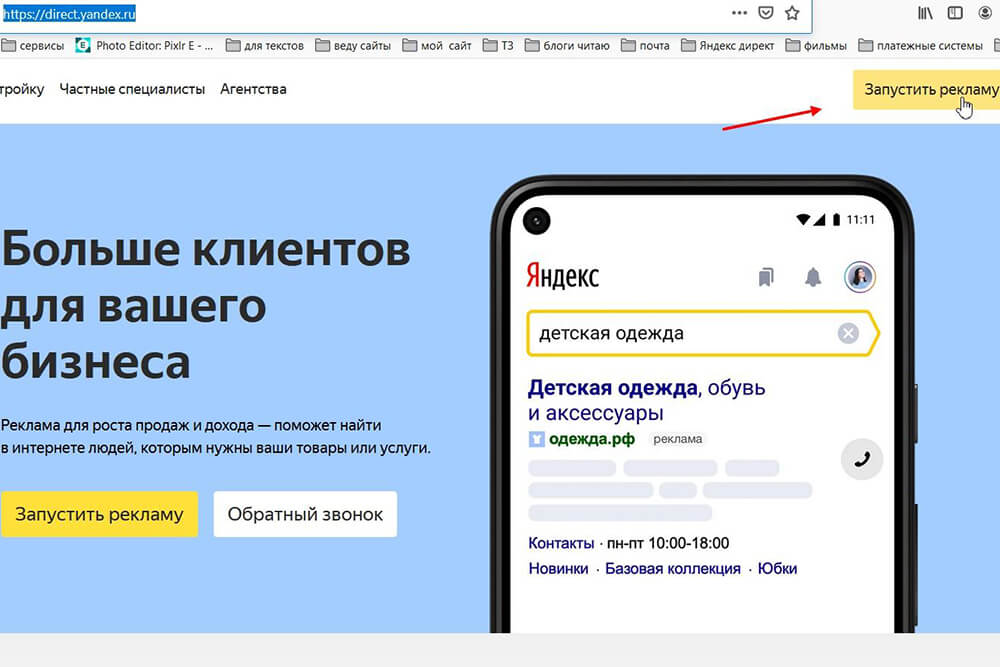Open the 'блоги читаю' bookmarks folder

click(x=567, y=45)
